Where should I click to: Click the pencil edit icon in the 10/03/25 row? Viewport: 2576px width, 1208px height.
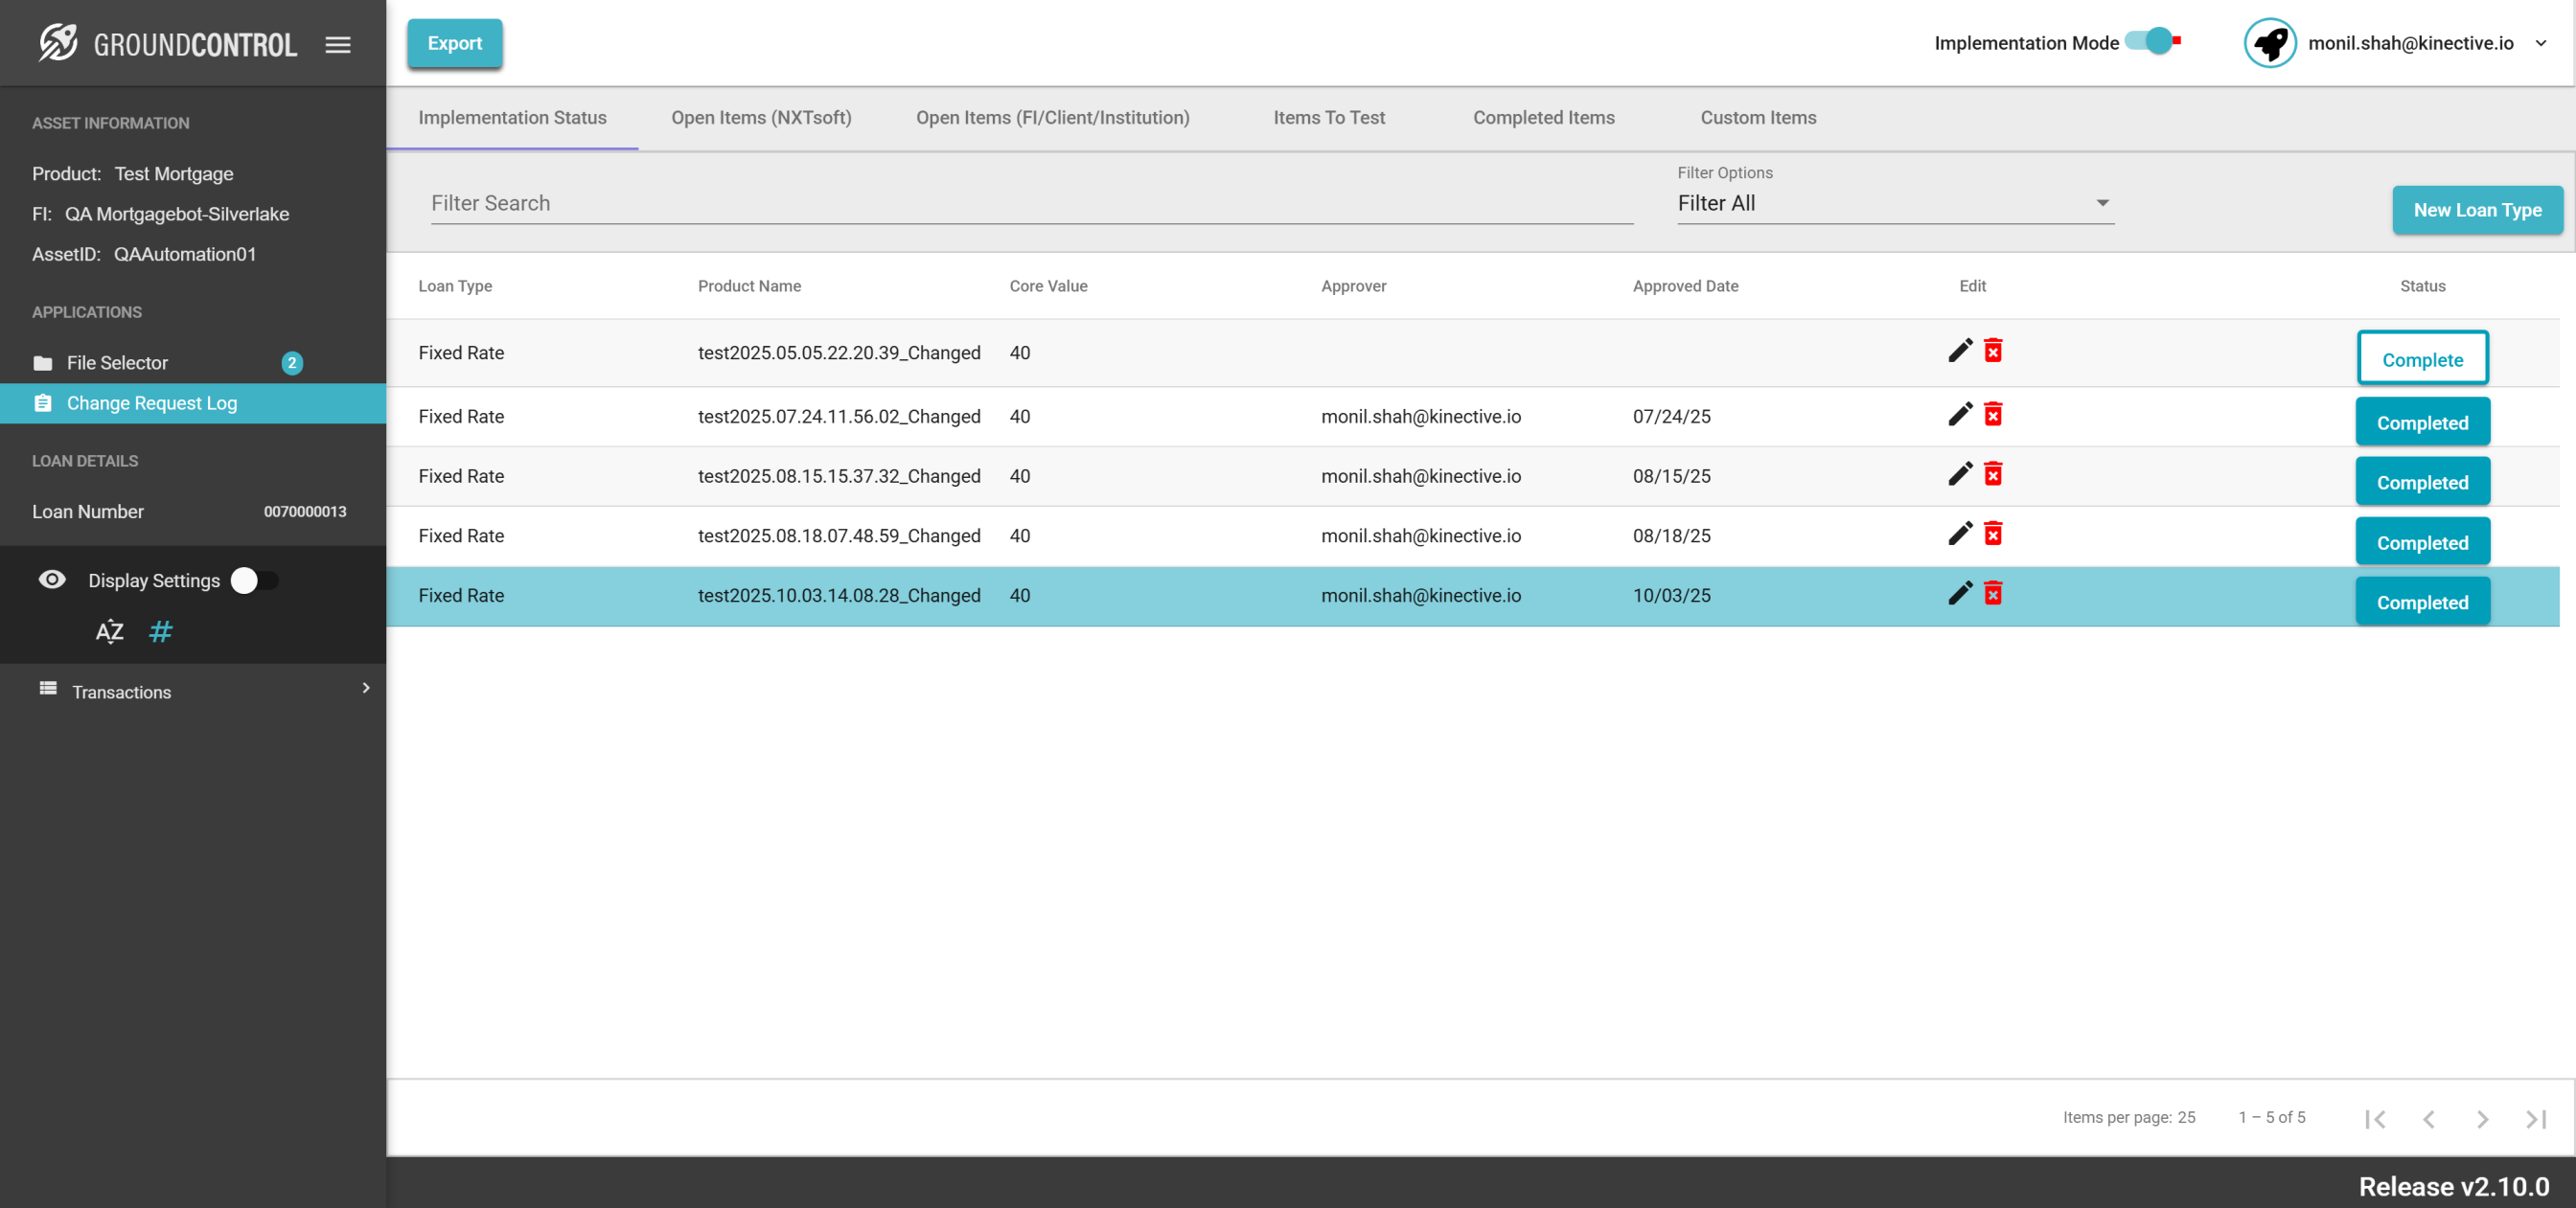(x=1960, y=594)
